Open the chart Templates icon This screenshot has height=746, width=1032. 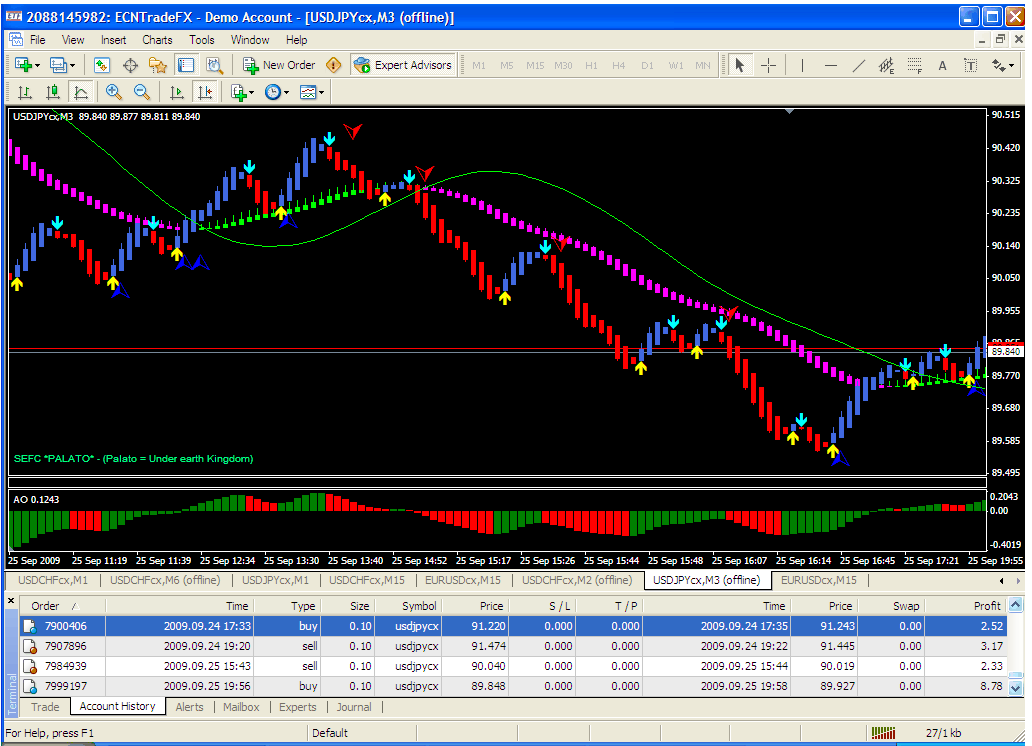tap(307, 92)
